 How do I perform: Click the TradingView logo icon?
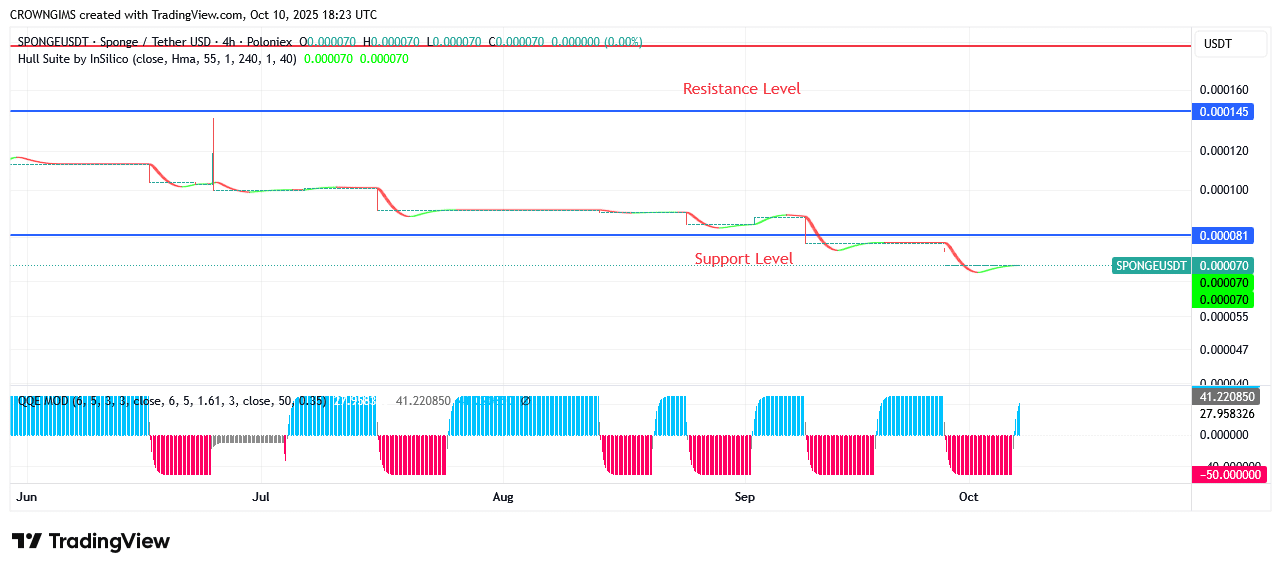tap(27, 541)
